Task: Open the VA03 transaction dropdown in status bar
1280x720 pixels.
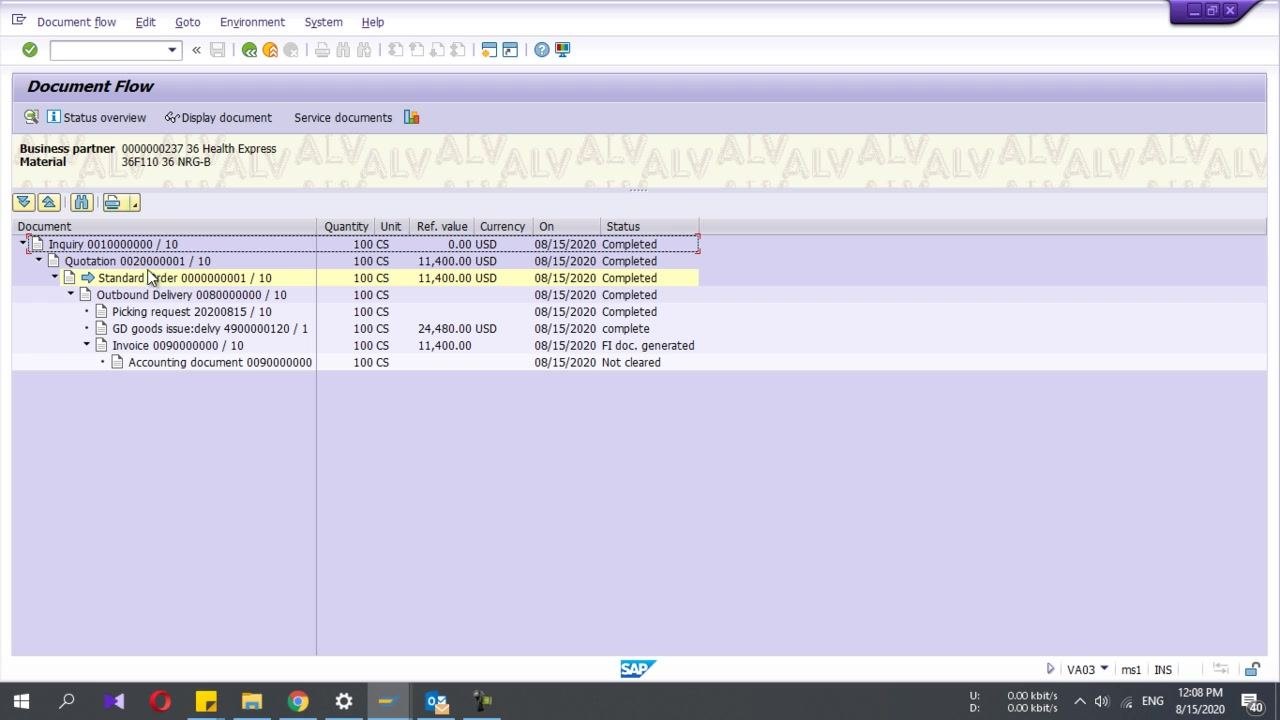Action: pyautogui.click(x=1104, y=669)
